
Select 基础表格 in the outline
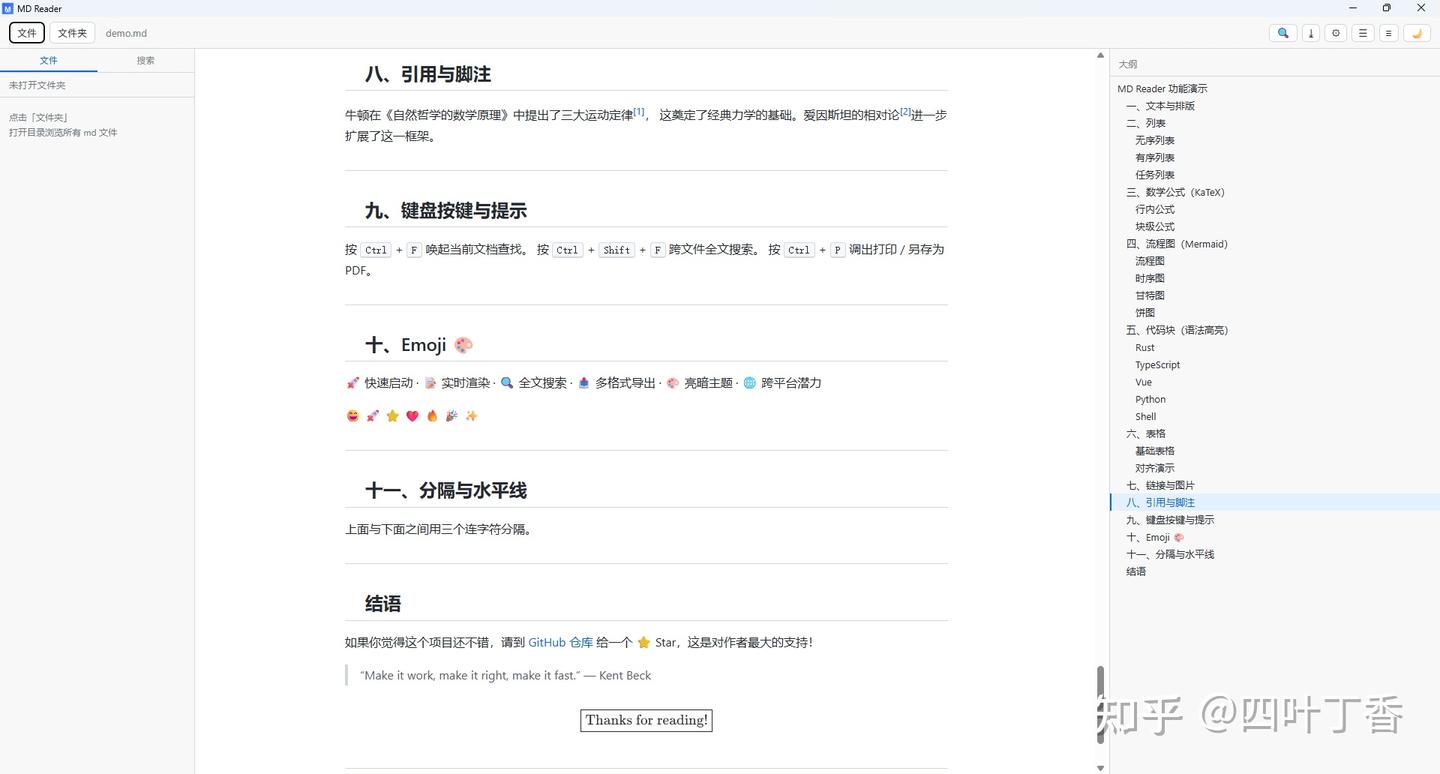(1155, 451)
